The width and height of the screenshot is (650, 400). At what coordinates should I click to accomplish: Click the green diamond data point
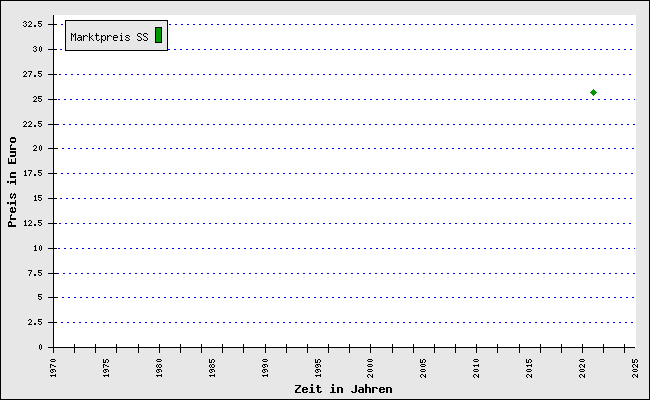point(593,92)
